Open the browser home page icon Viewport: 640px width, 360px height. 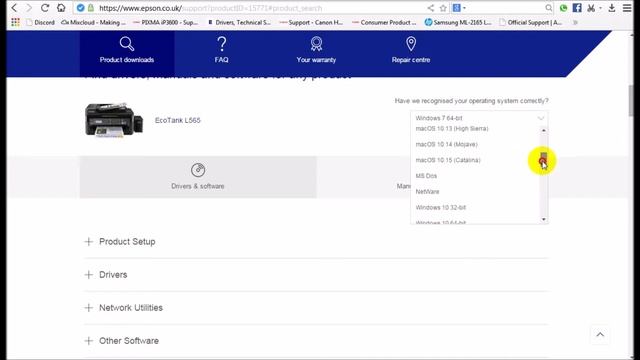coord(61,8)
